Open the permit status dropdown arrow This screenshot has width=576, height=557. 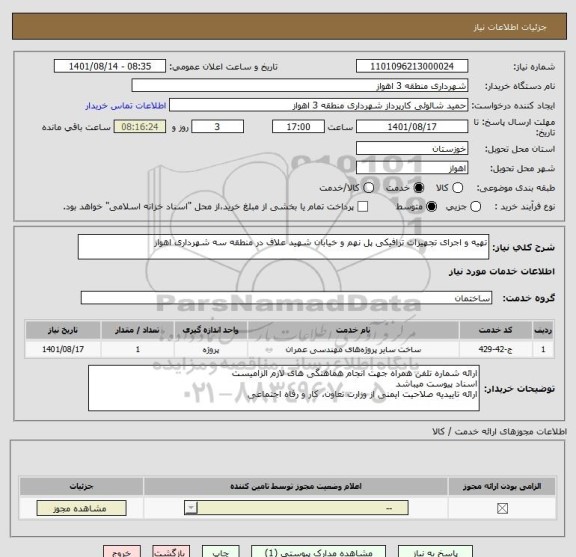point(191,508)
